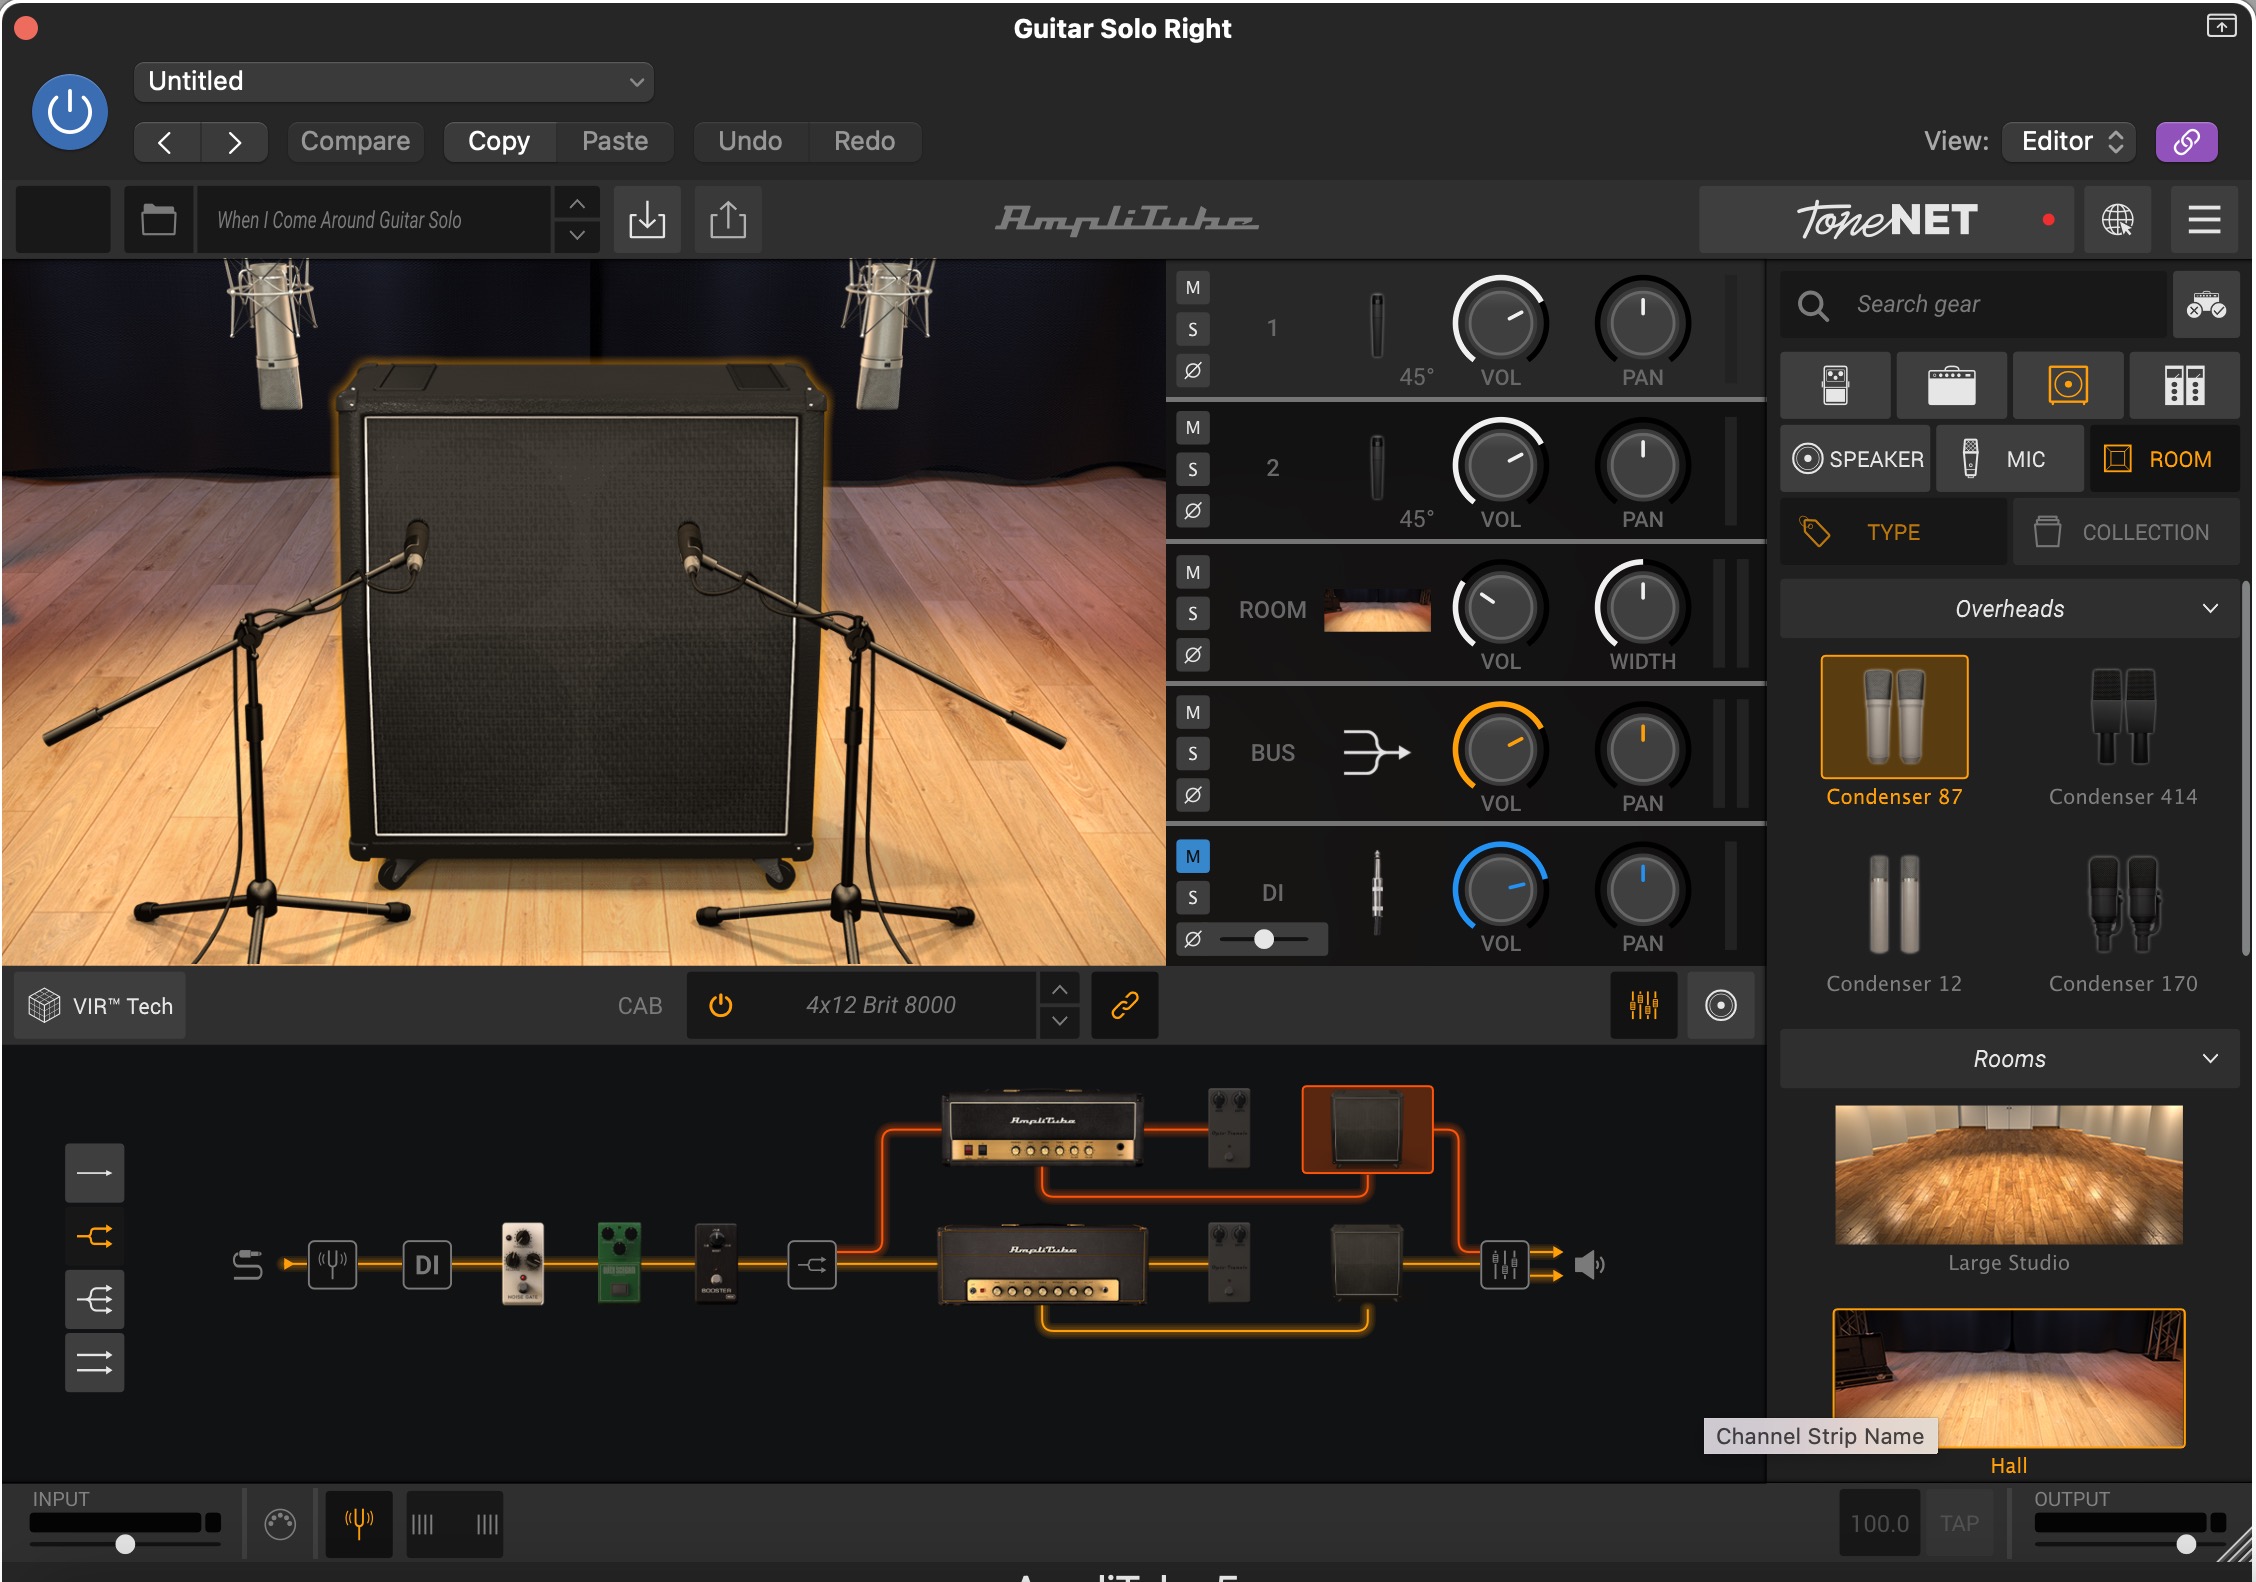
Task: Collapse the Rooms section
Action: 2010,1058
